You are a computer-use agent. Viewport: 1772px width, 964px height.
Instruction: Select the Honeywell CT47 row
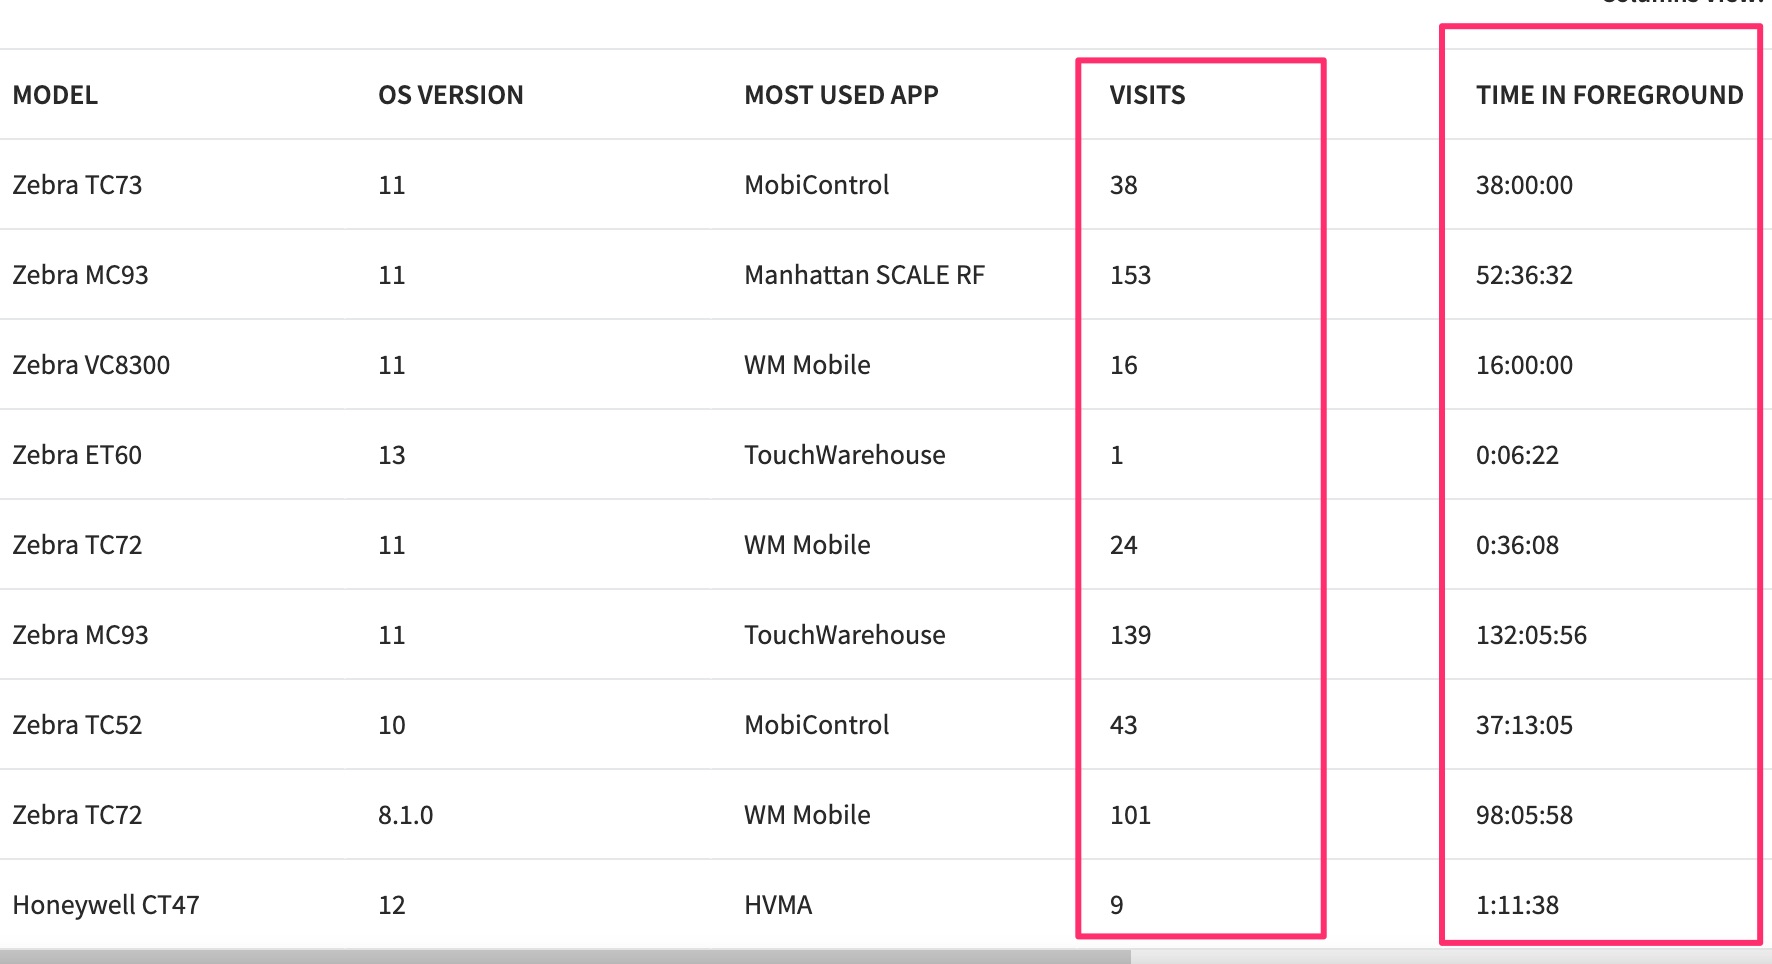tap(106, 905)
